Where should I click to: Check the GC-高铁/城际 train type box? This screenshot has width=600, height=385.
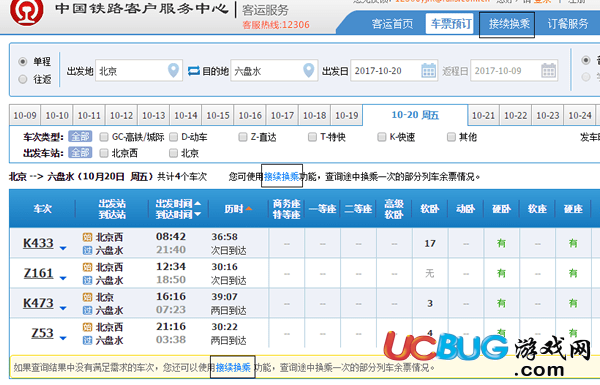[104, 137]
